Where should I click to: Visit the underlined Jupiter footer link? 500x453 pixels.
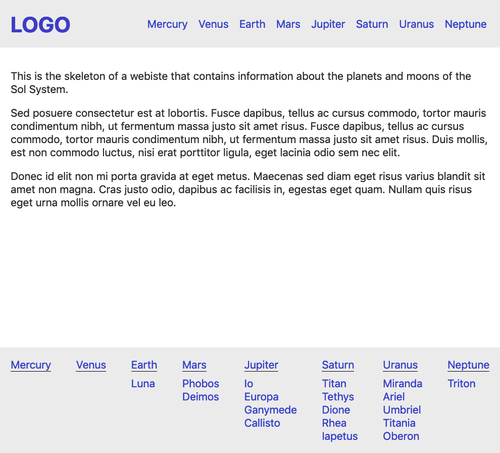pos(261,365)
